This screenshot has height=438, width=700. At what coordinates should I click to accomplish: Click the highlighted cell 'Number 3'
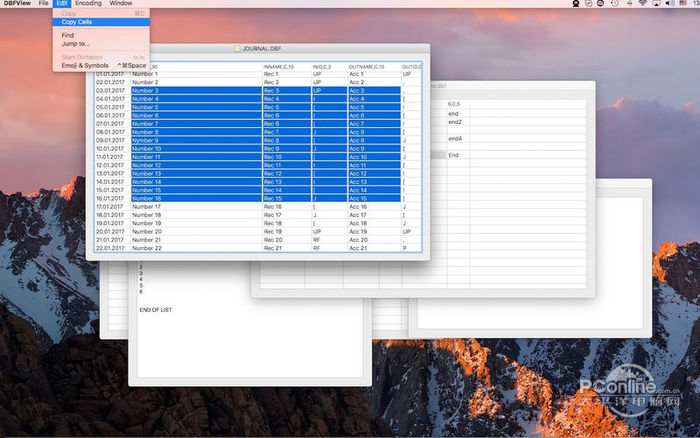click(196, 91)
